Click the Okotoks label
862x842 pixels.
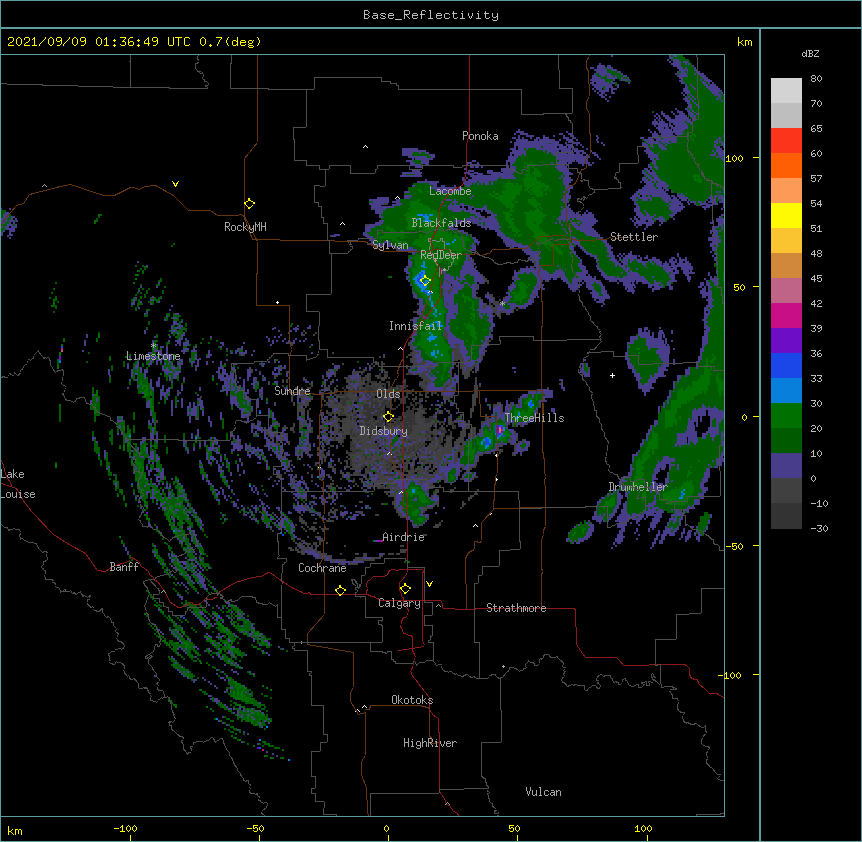tap(412, 700)
